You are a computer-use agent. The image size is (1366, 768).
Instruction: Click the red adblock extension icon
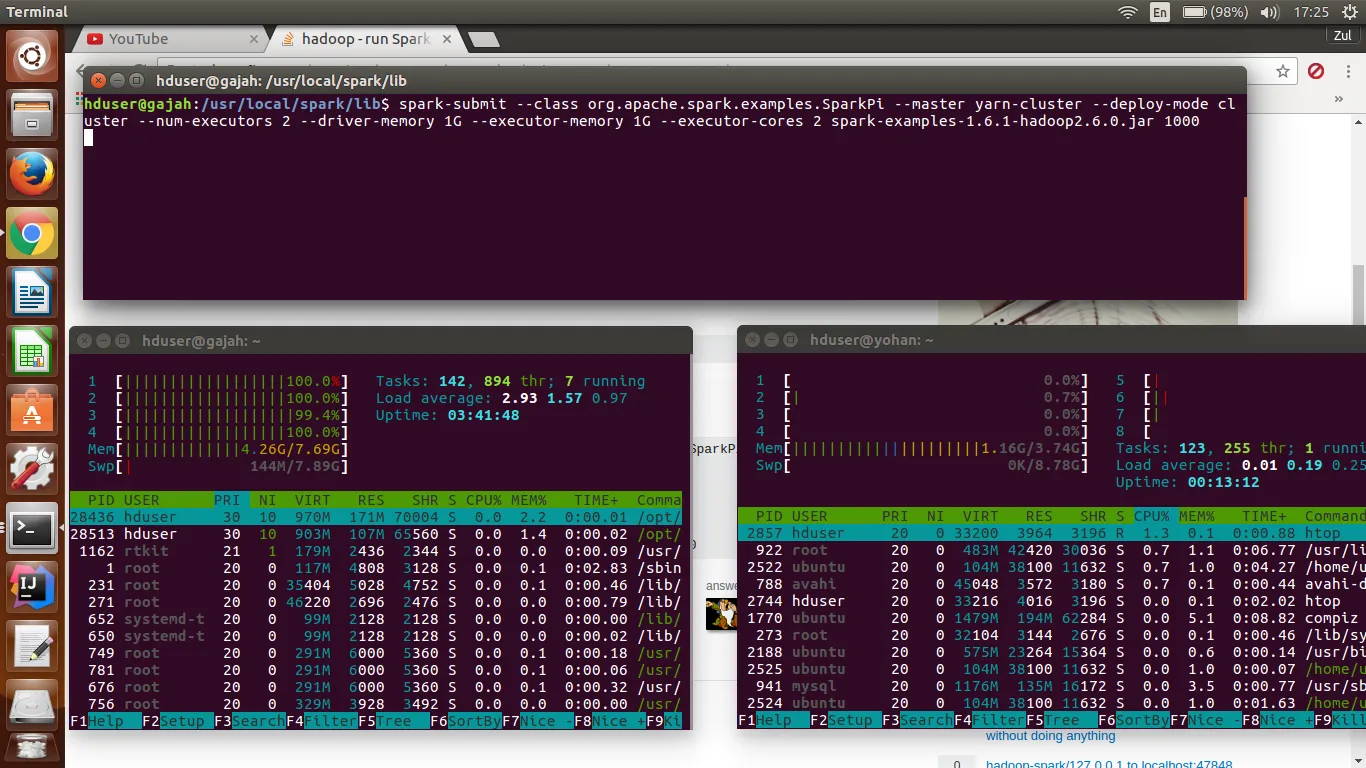click(x=1316, y=71)
